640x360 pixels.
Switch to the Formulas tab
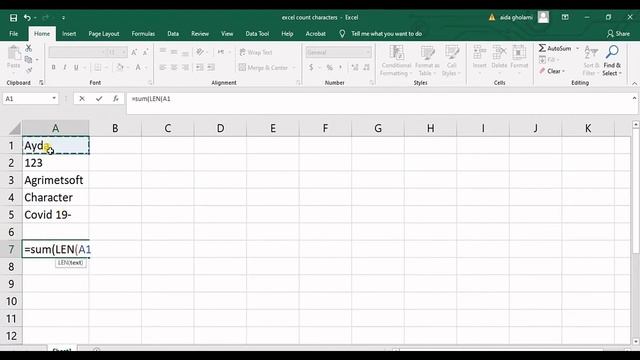click(143, 33)
